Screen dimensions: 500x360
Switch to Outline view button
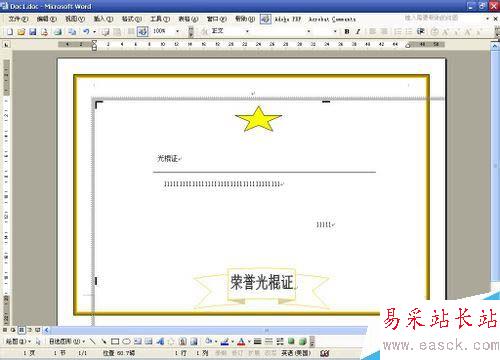29,330
